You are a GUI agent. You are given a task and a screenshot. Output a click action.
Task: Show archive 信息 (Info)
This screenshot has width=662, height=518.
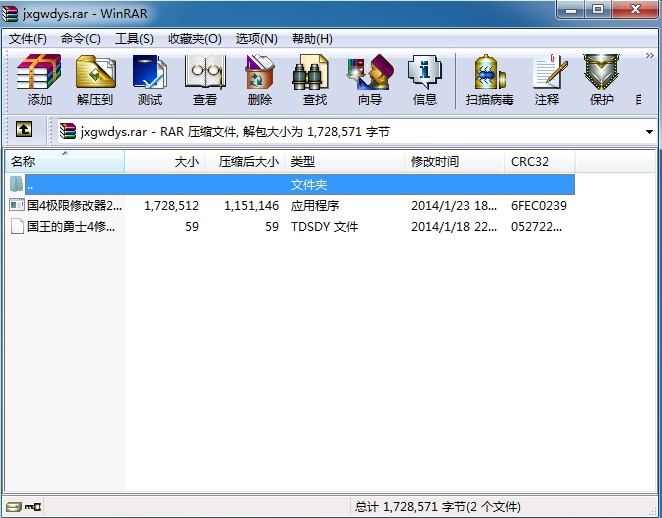click(x=425, y=80)
